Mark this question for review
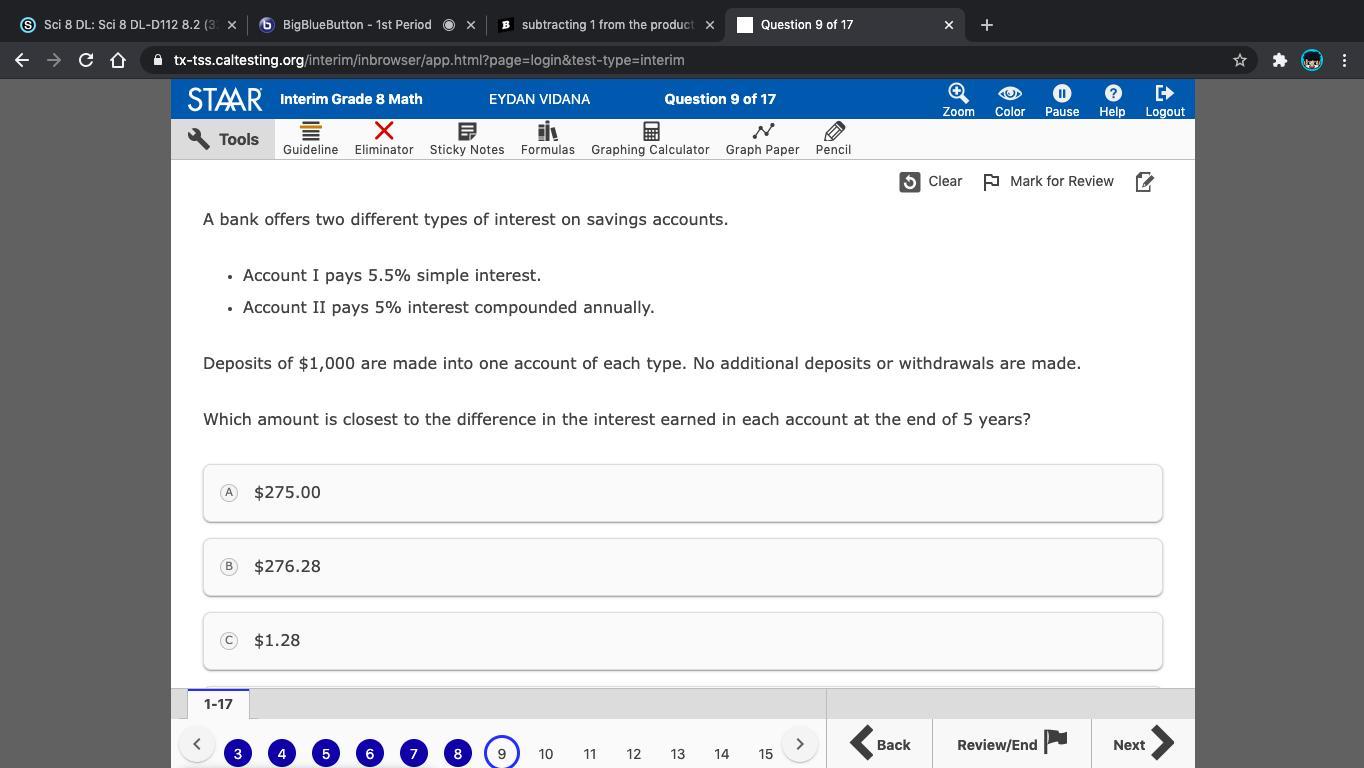Screen dimensions: 1364x768 click(1048, 182)
